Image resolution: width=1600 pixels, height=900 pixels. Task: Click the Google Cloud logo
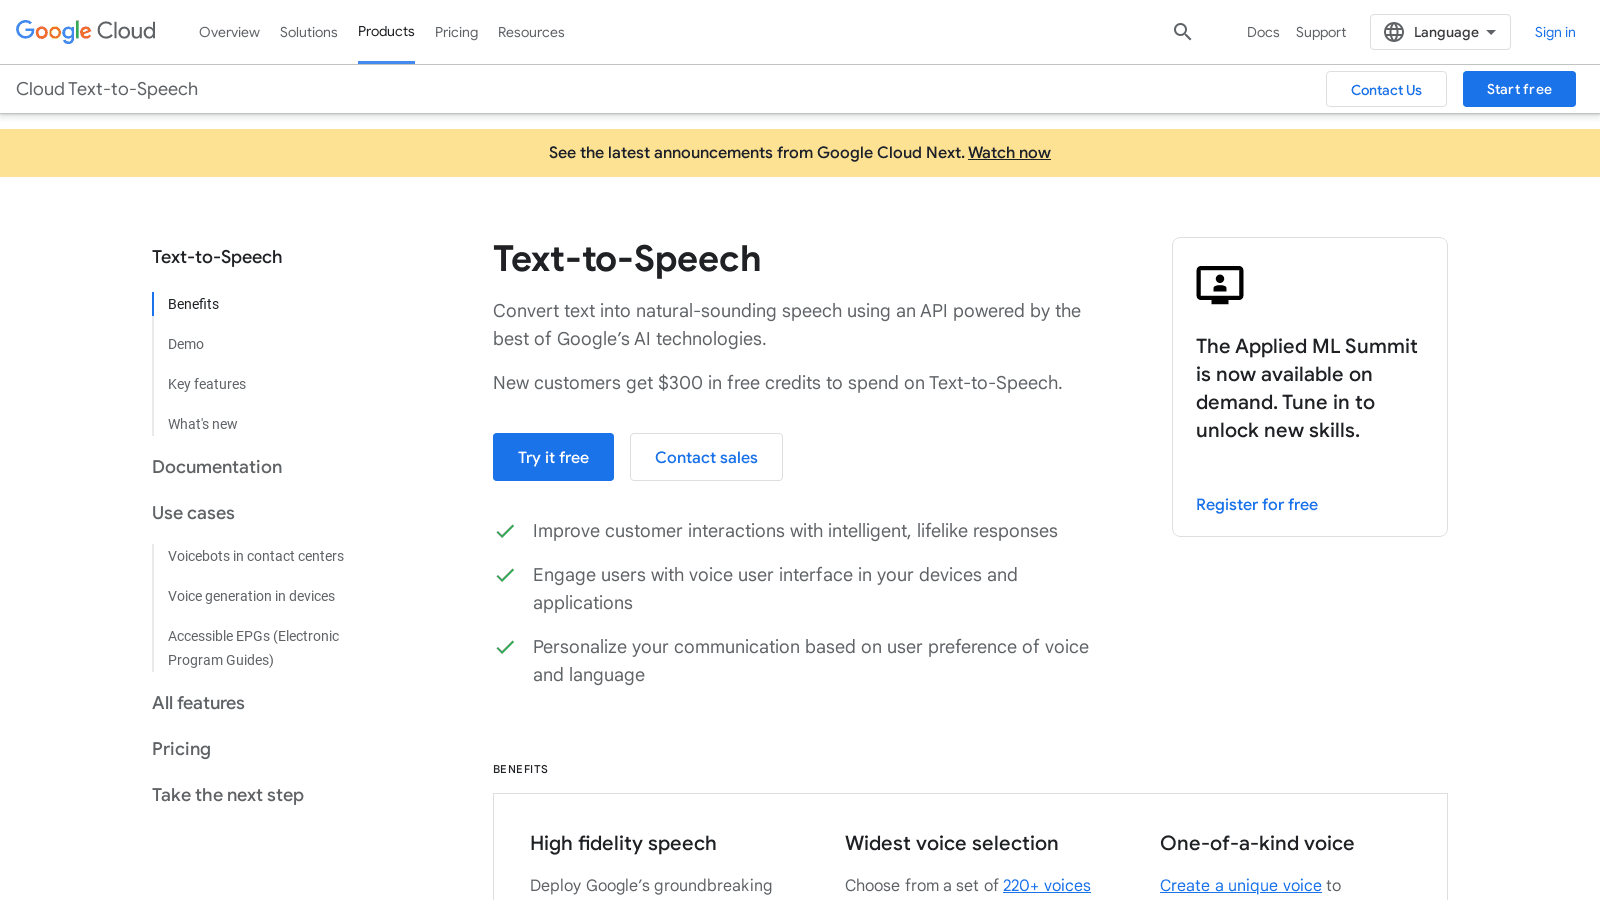point(86,32)
